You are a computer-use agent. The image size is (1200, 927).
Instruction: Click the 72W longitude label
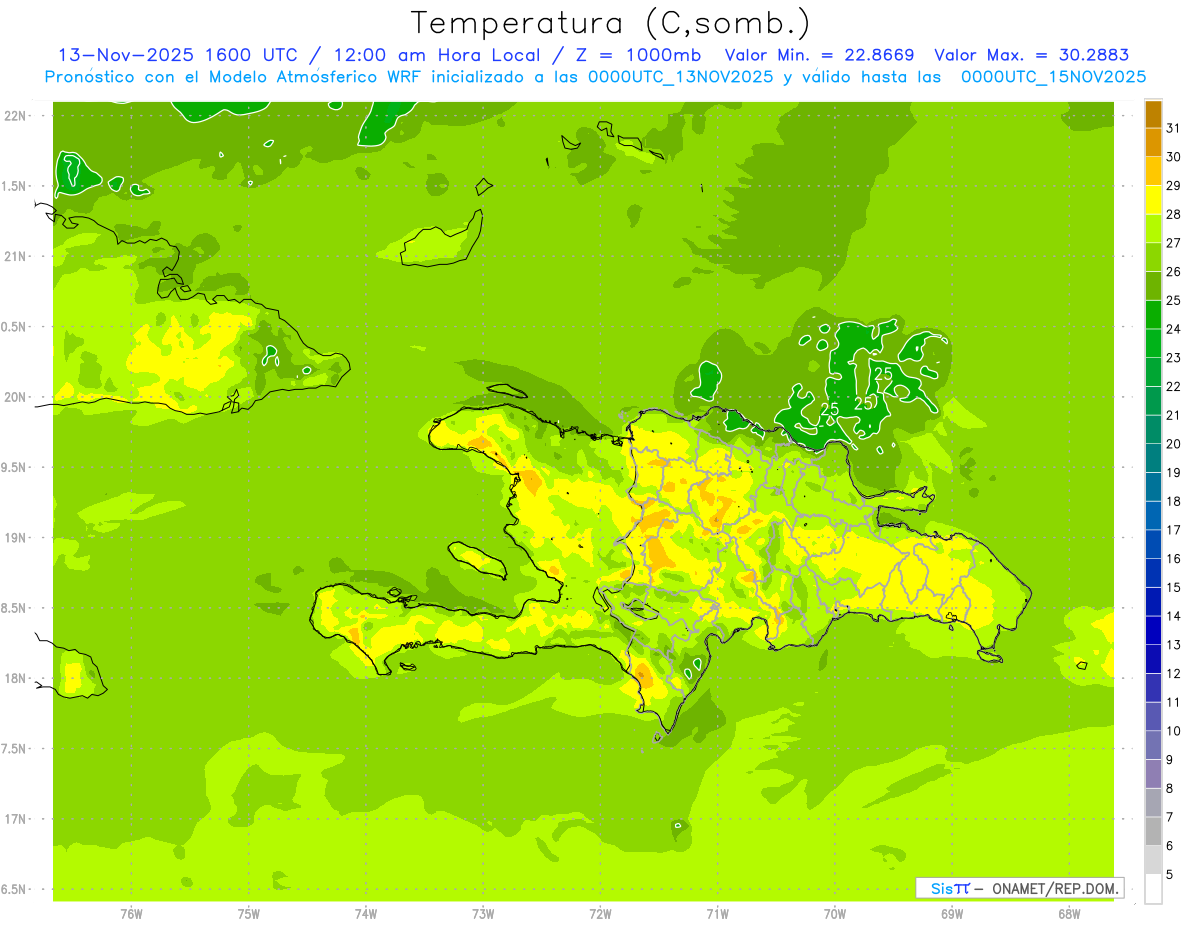600,913
